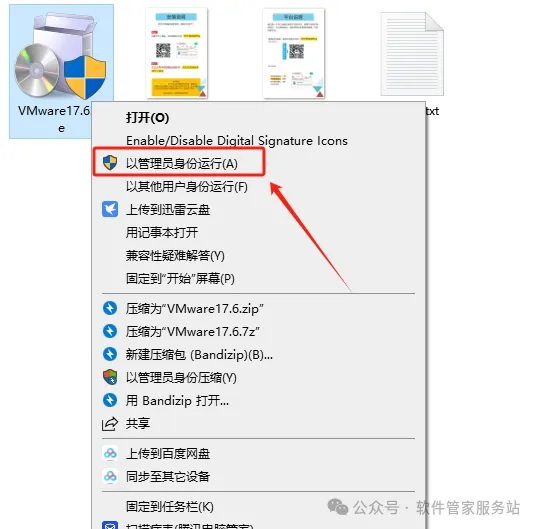The width and height of the screenshot is (537, 529).
Task: Choose 新建压缩包 (Bandizip)(B)... entry
Action: 199,354
